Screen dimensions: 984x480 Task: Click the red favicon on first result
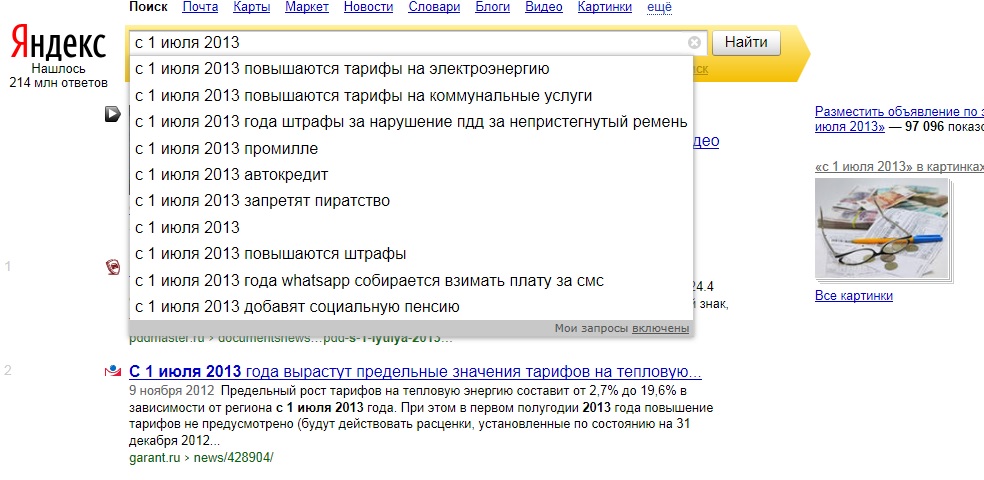[114, 267]
